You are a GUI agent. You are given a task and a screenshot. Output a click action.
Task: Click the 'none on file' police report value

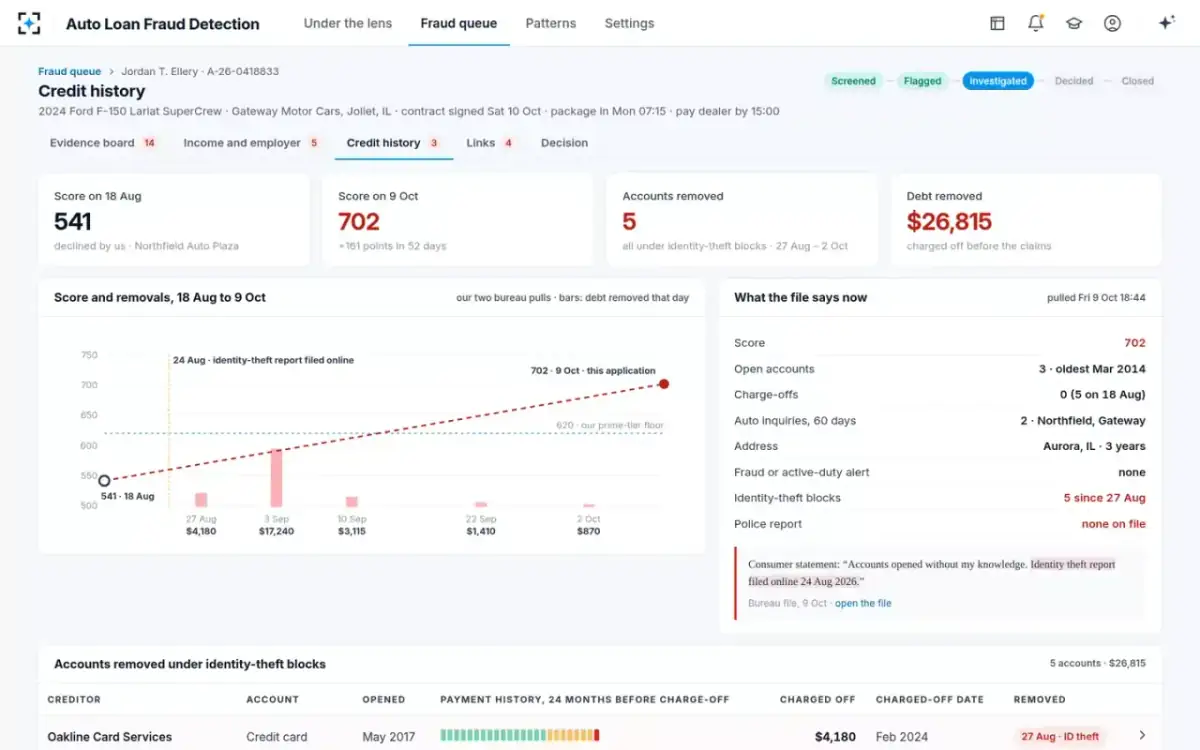[1114, 524]
